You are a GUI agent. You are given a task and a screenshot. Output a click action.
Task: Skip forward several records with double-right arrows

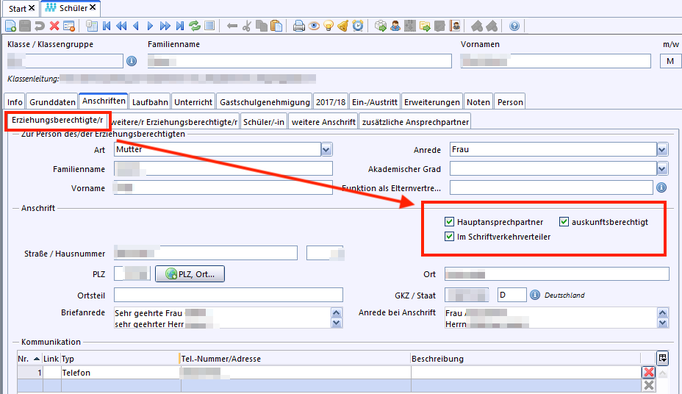point(165,26)
